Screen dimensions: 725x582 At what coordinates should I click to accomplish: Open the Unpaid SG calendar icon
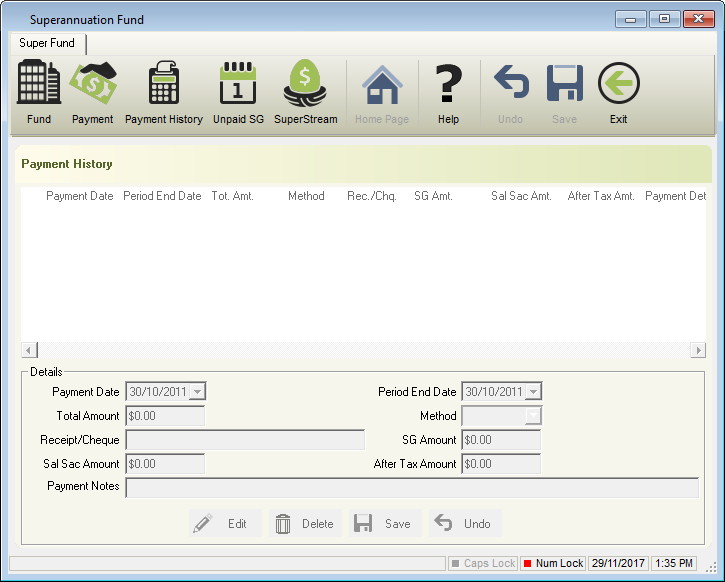pyautogui.click(x=238, y=82)
